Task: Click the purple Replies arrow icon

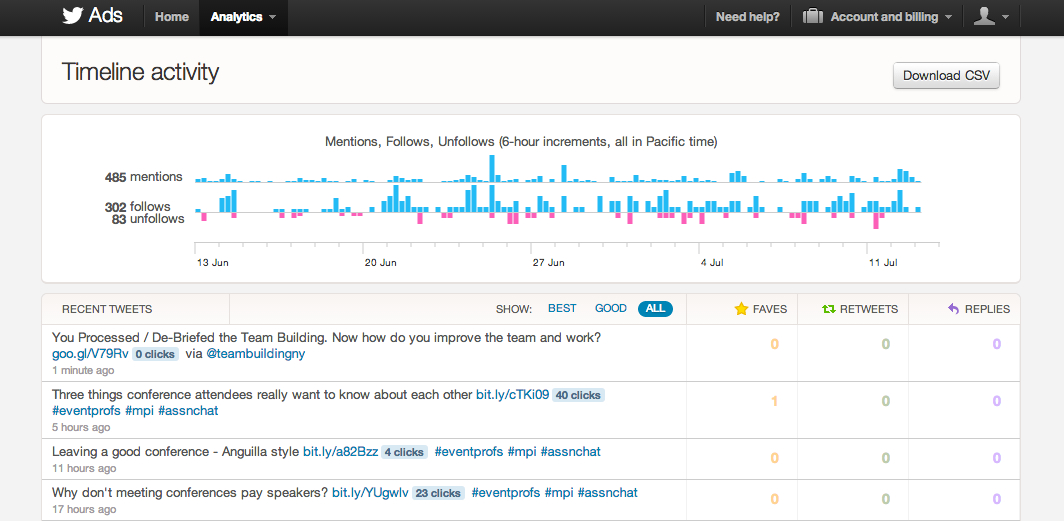Action: point(953,309)
